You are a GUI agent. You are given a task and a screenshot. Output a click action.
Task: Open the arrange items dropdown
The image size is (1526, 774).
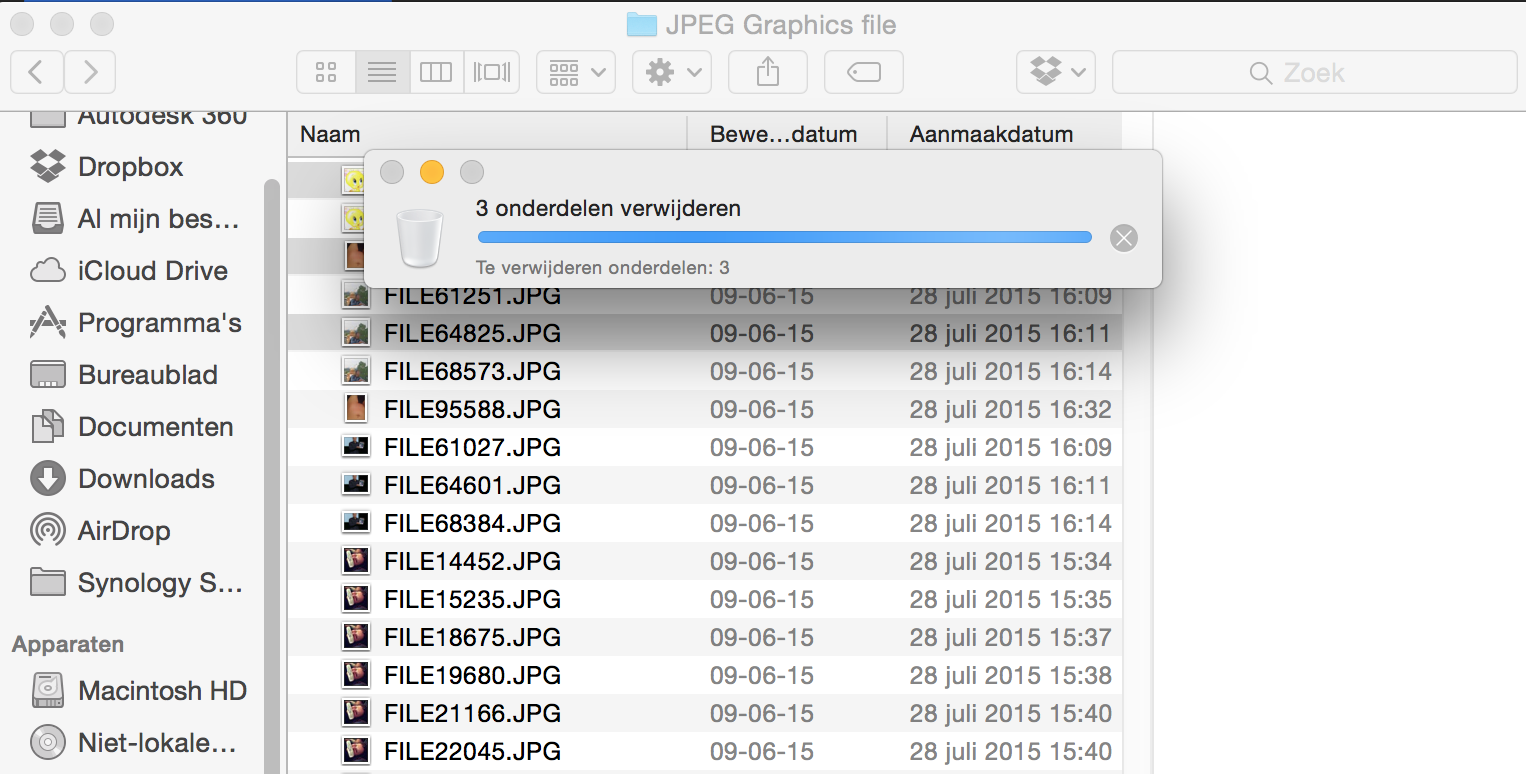coord(576,72)
